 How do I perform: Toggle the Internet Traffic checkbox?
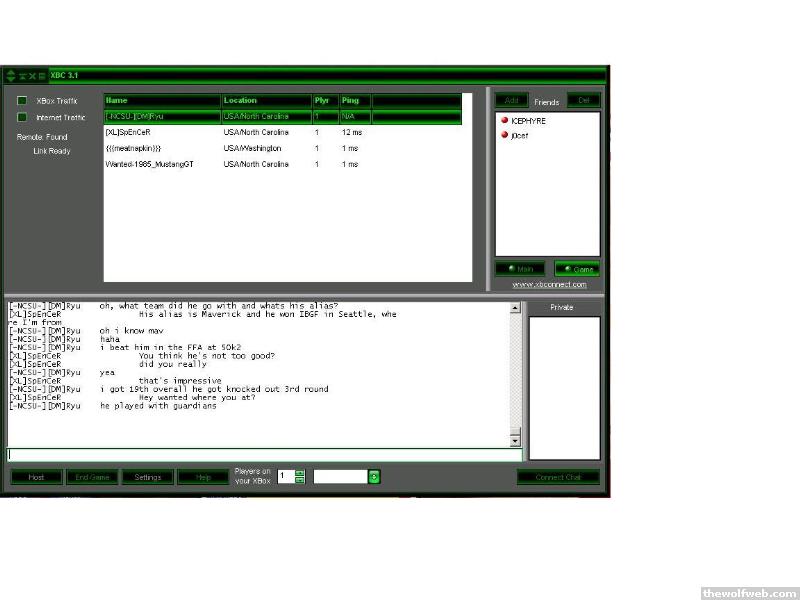click(x=22, y=118)
